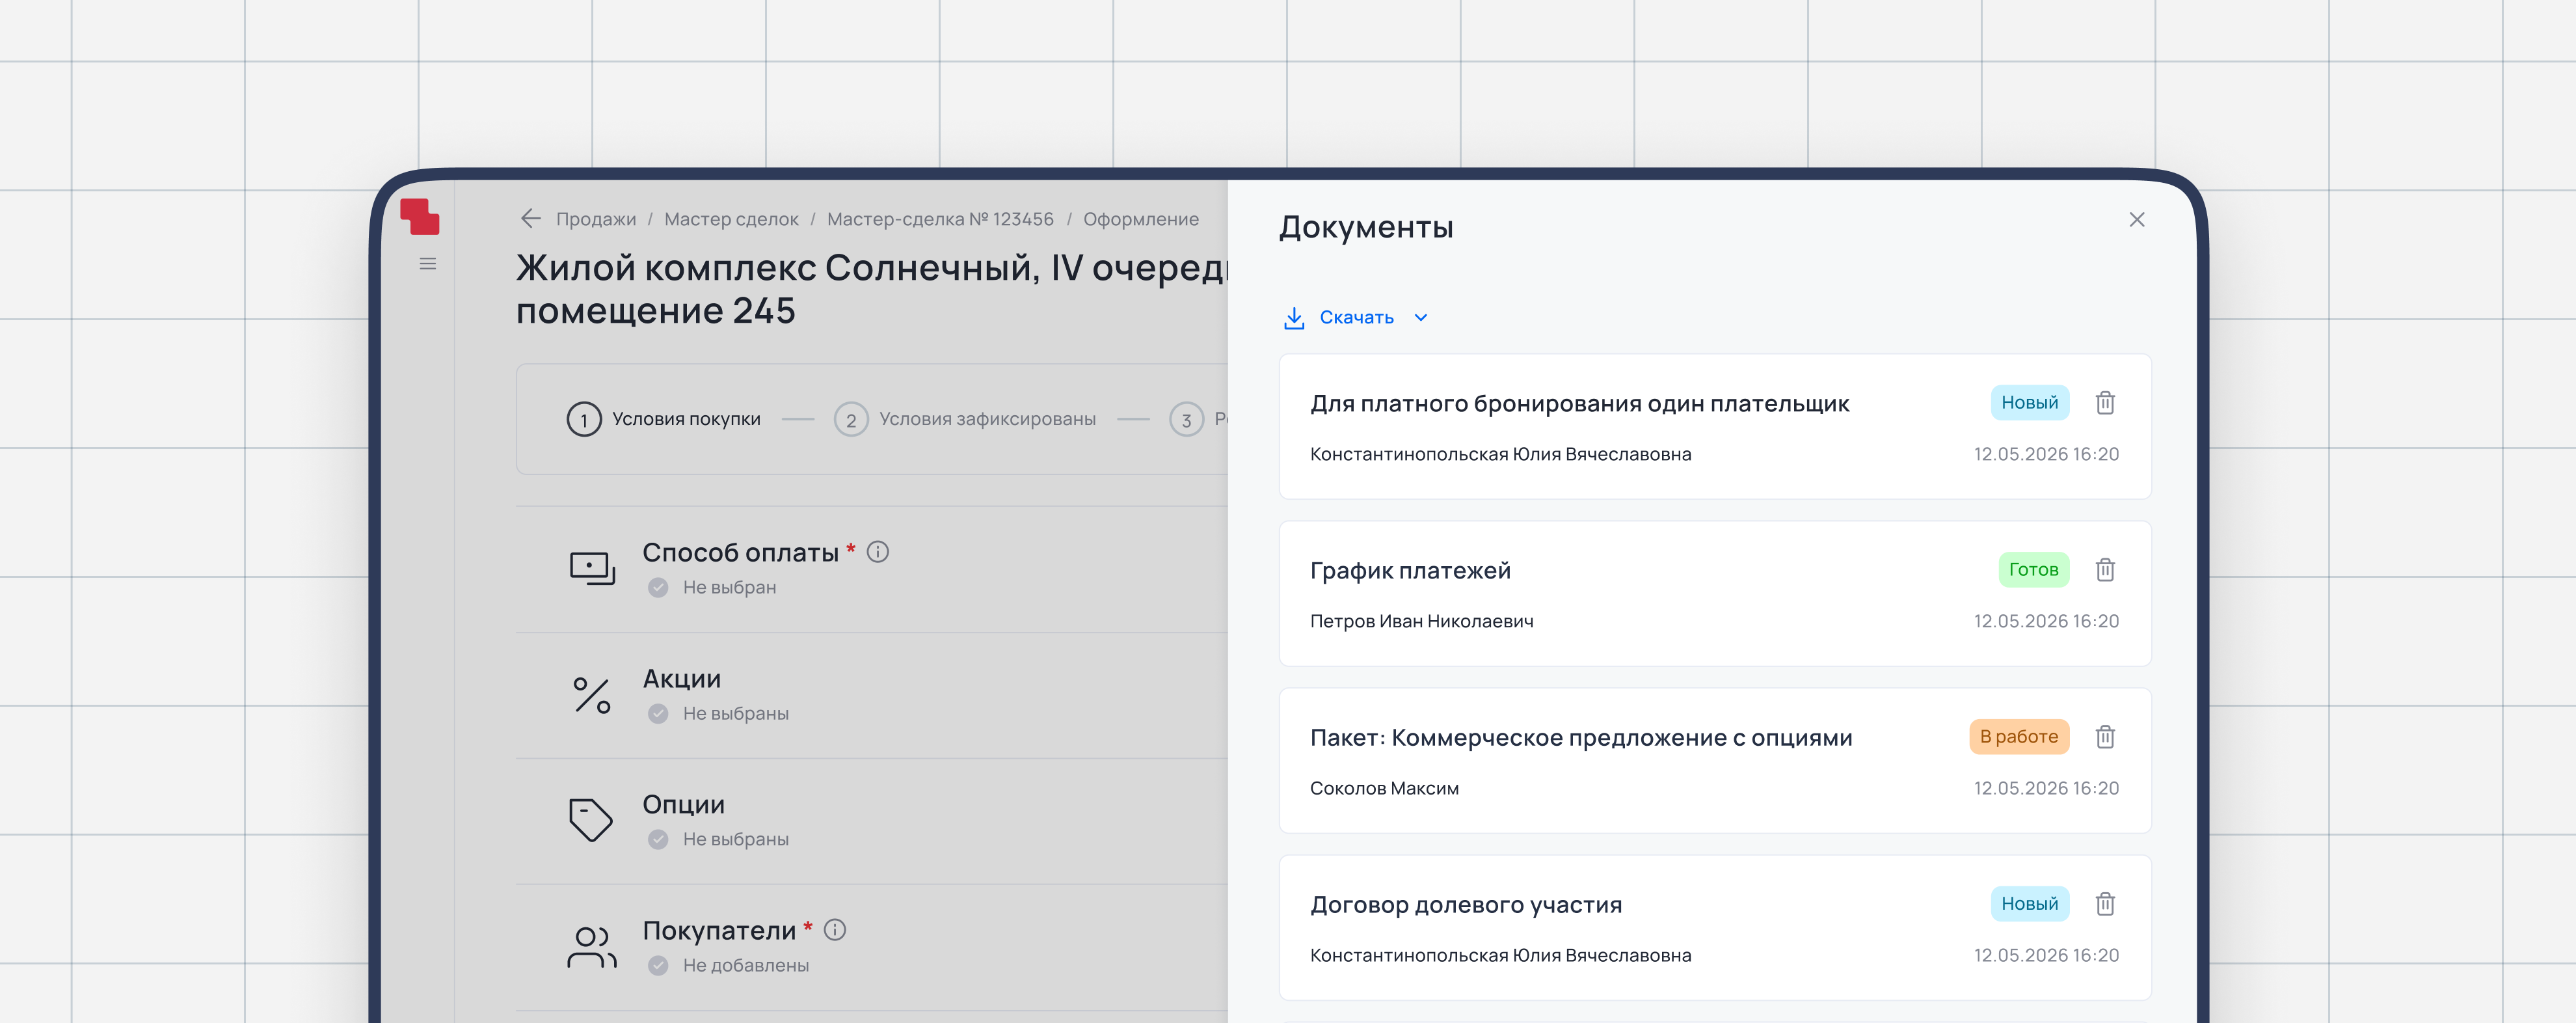Screen dimensions: 2576x1023
Task: Show info tooltip for Покупатели
Action: tap(835, 930)
